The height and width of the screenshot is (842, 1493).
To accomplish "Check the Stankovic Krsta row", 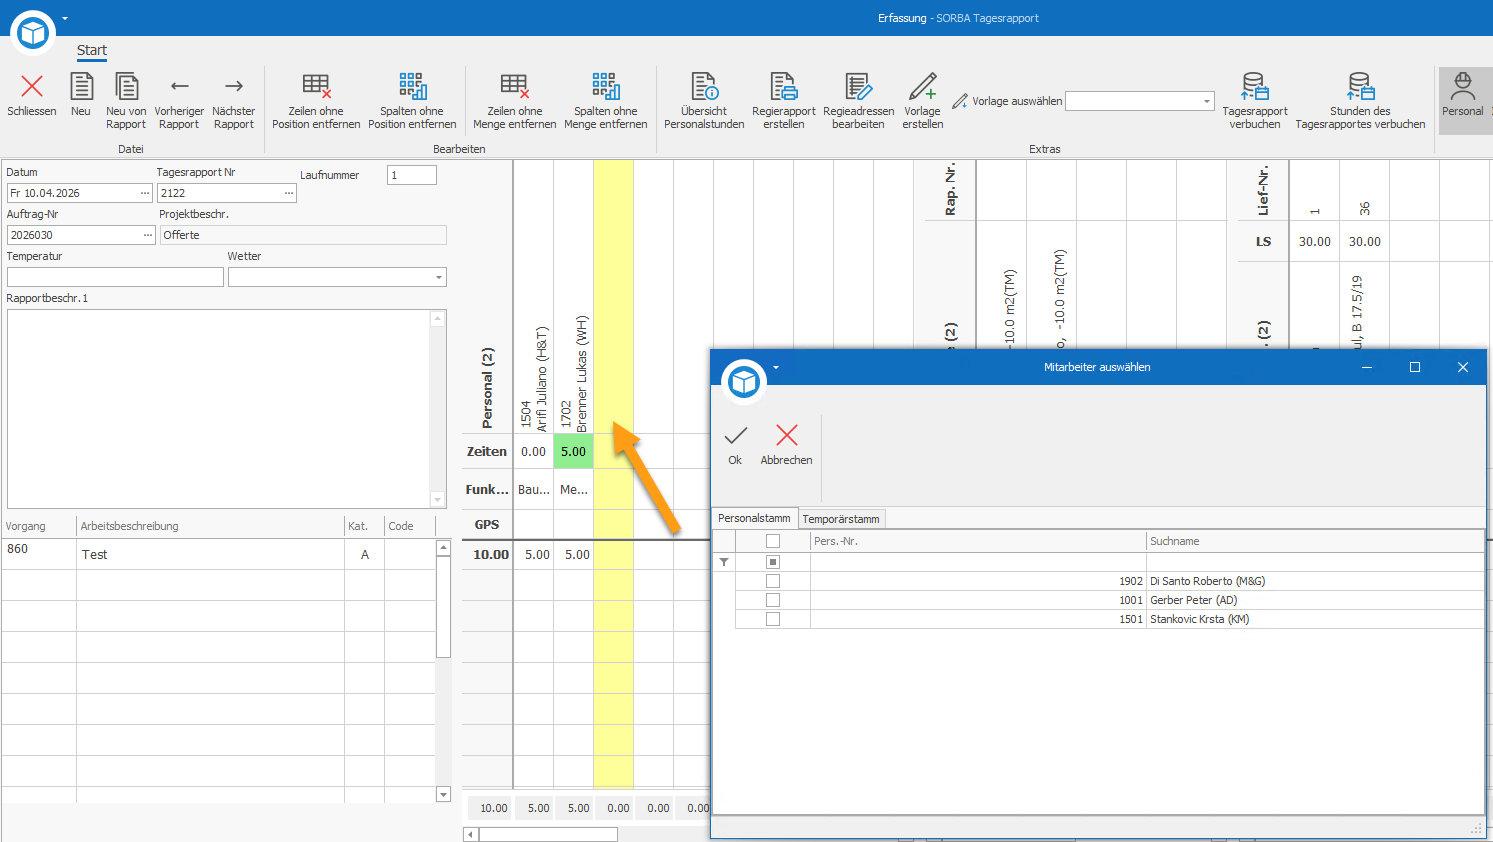I will pyautogui.click(x=773, y=619).
